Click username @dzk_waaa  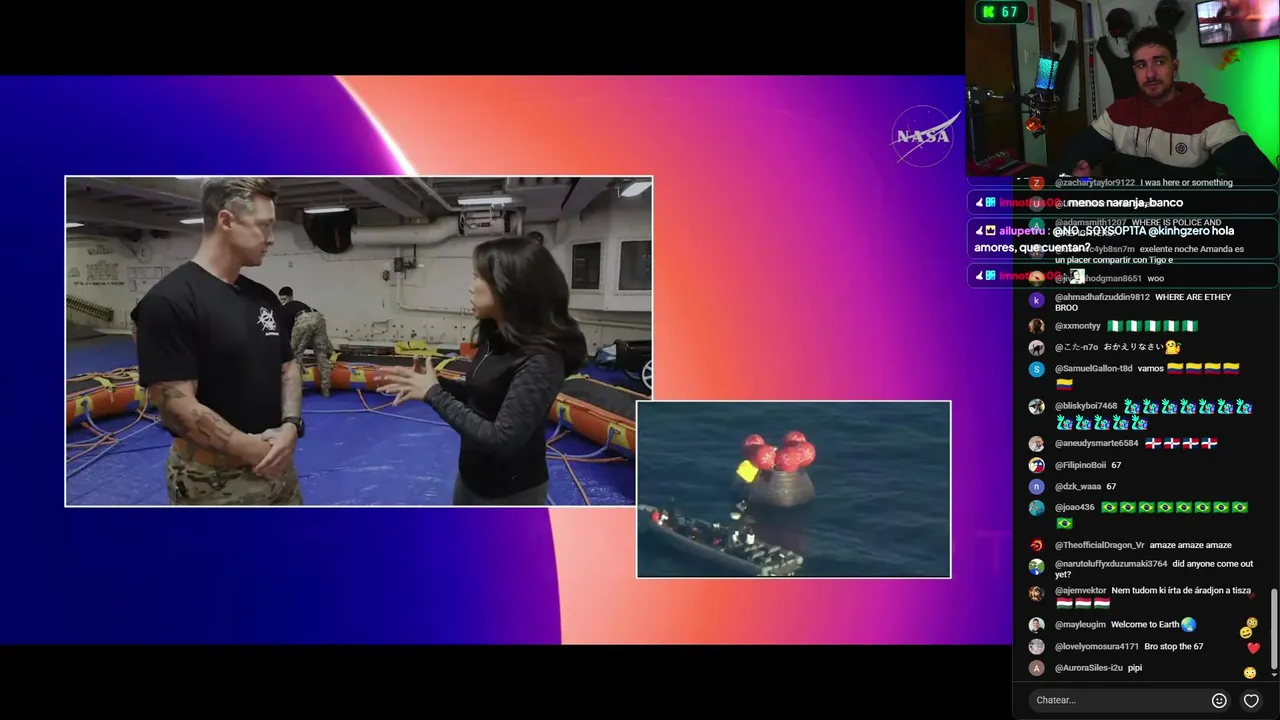pyautogui.click(x=1078, y=487)
